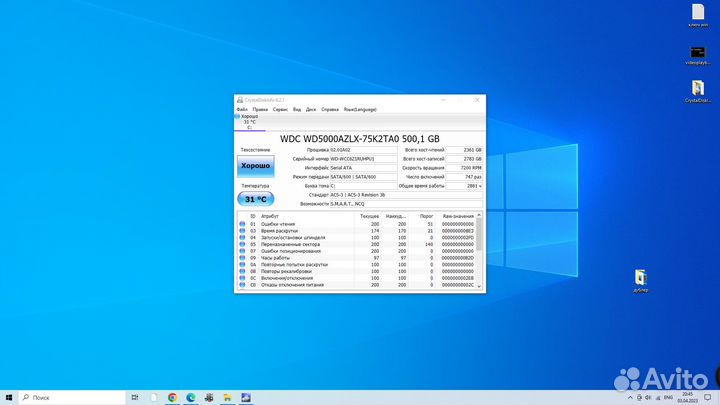Click the WDC WD5000AZLX drive model title
Image resolution: width=720 pixels, height=405 pixels.
(360, 139)
